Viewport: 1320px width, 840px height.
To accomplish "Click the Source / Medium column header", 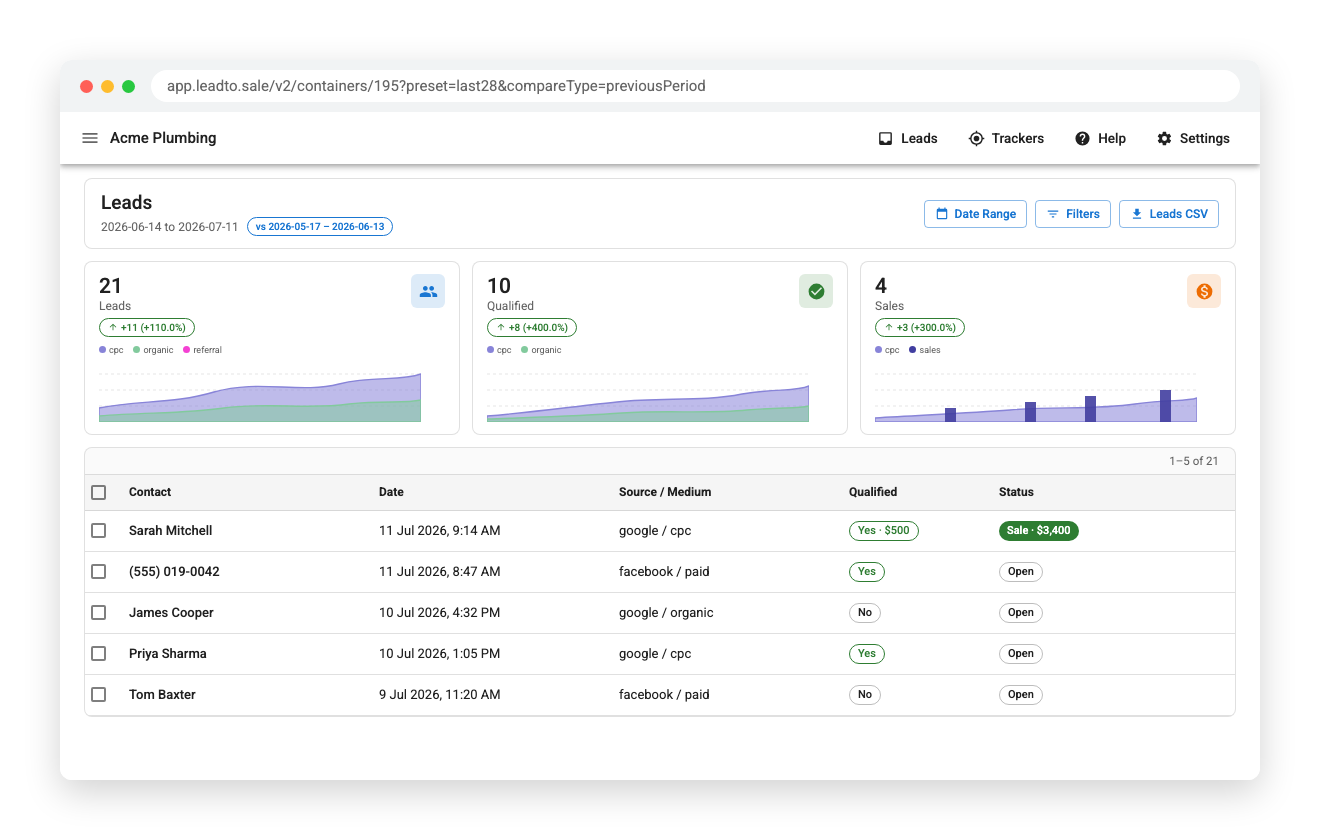I will coord(665,492).
